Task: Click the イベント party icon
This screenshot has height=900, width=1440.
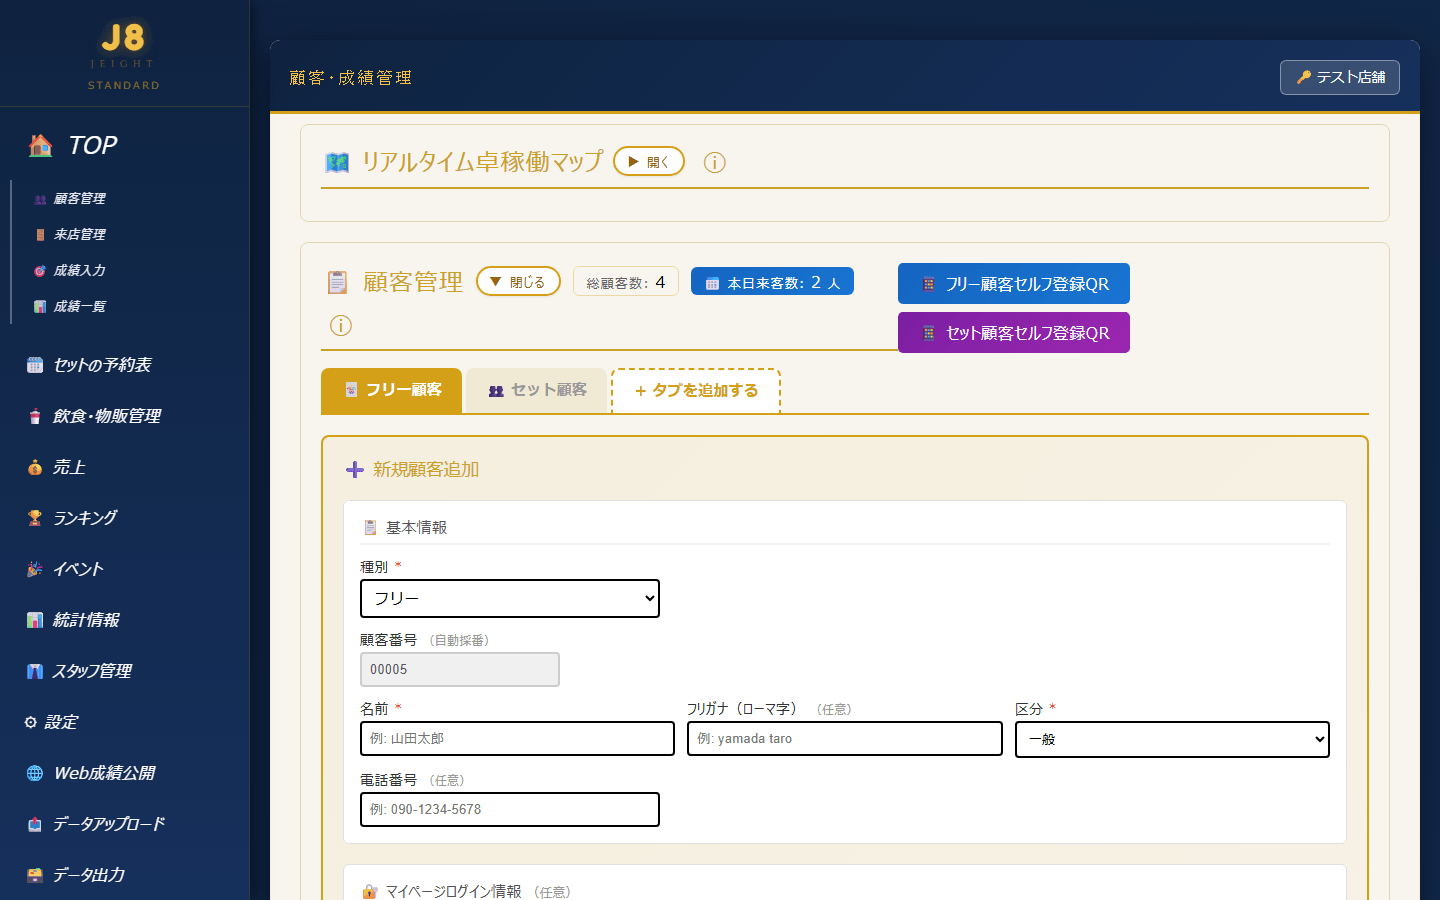Action: click(x=35, y=569)
